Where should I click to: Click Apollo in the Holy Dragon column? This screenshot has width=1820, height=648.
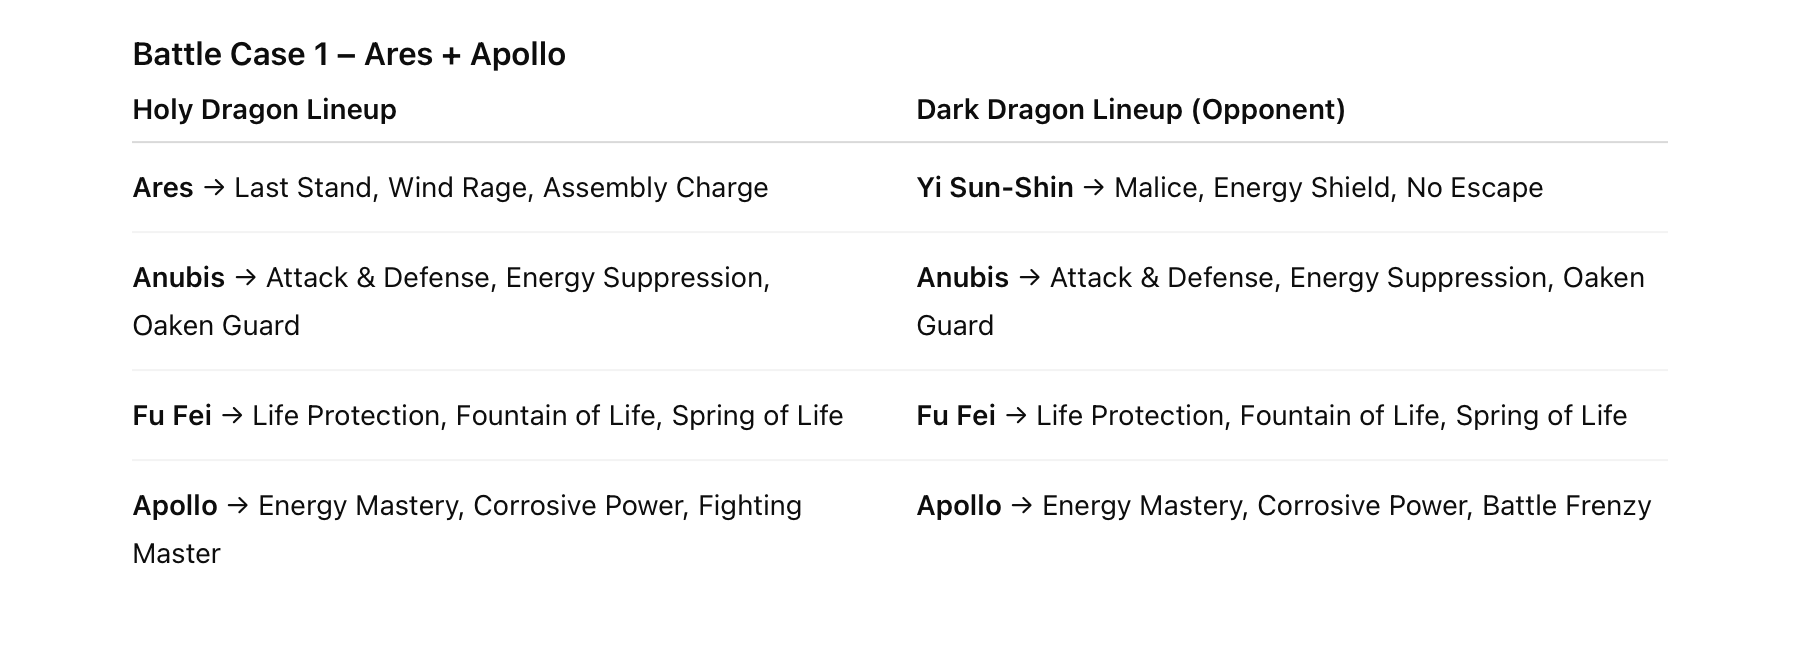point(175,505)
